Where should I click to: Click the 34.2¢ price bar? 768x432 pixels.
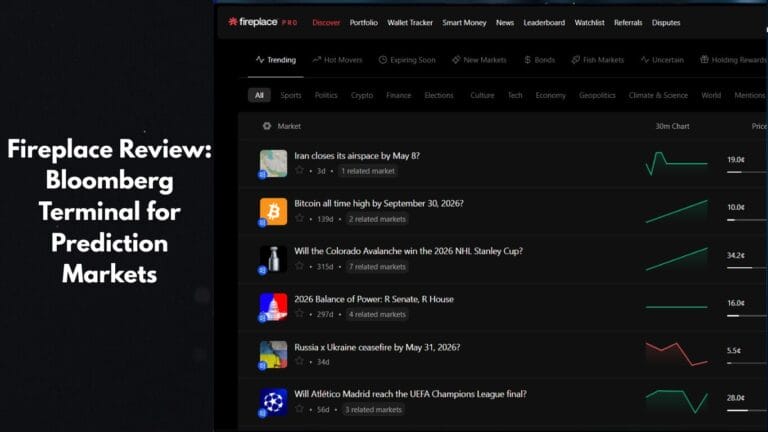pyautogui.click(x=746, y=267)
